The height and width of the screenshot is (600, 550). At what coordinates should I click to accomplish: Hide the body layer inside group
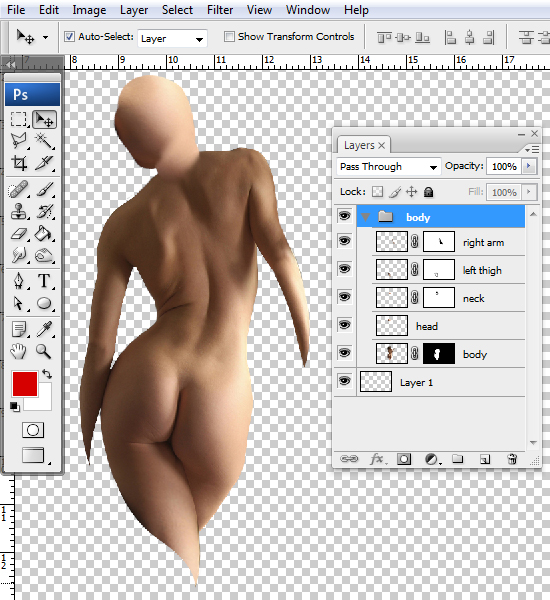[x=344, y=353]
